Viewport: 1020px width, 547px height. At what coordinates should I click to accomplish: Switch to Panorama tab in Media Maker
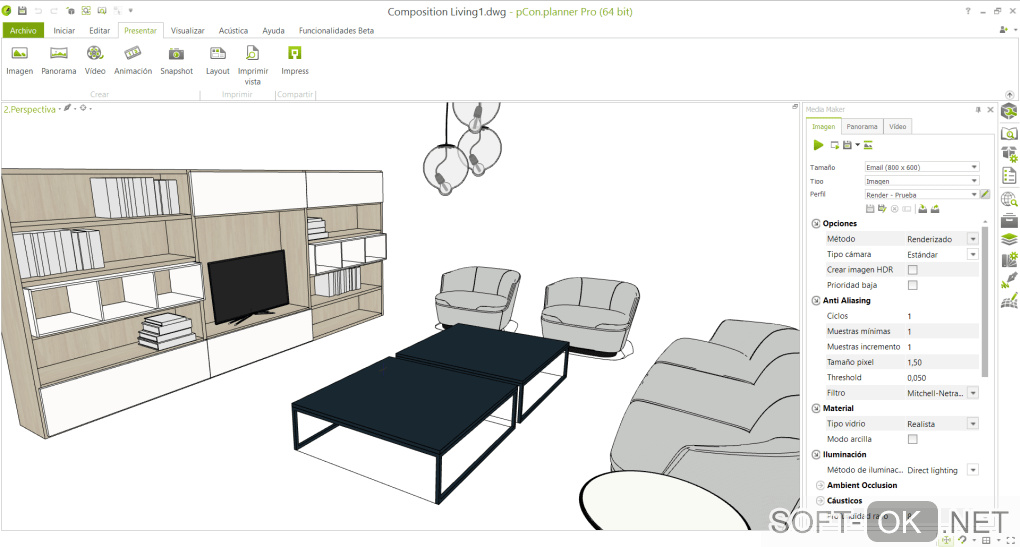tap(862, 126)
